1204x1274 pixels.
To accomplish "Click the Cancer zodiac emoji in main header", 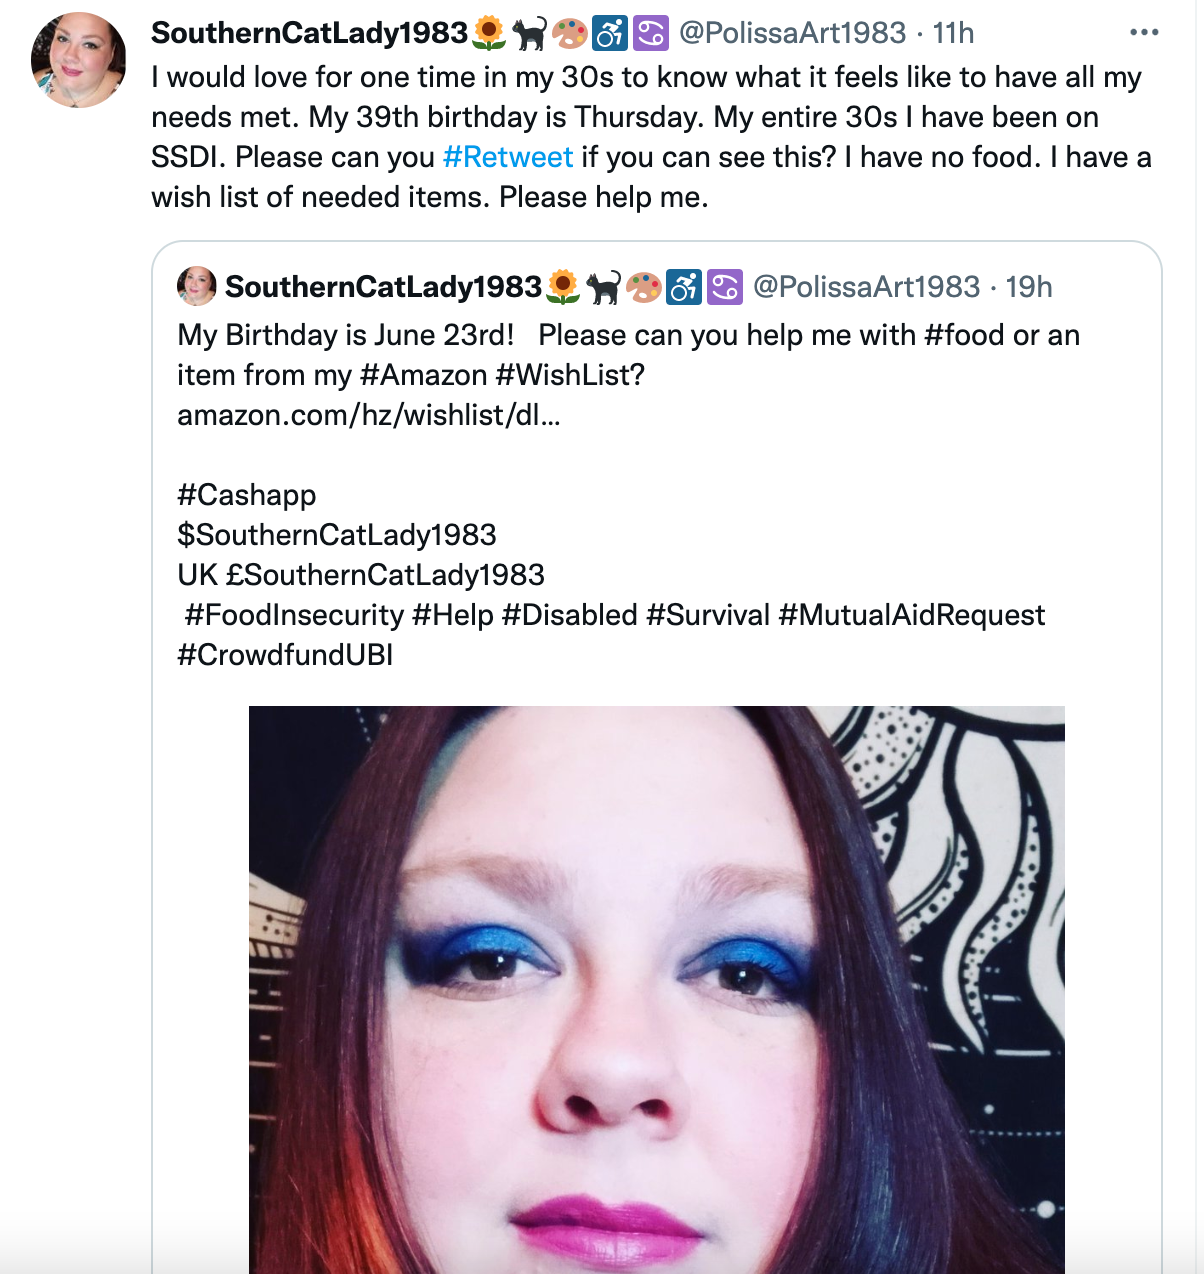I will 651,34.
